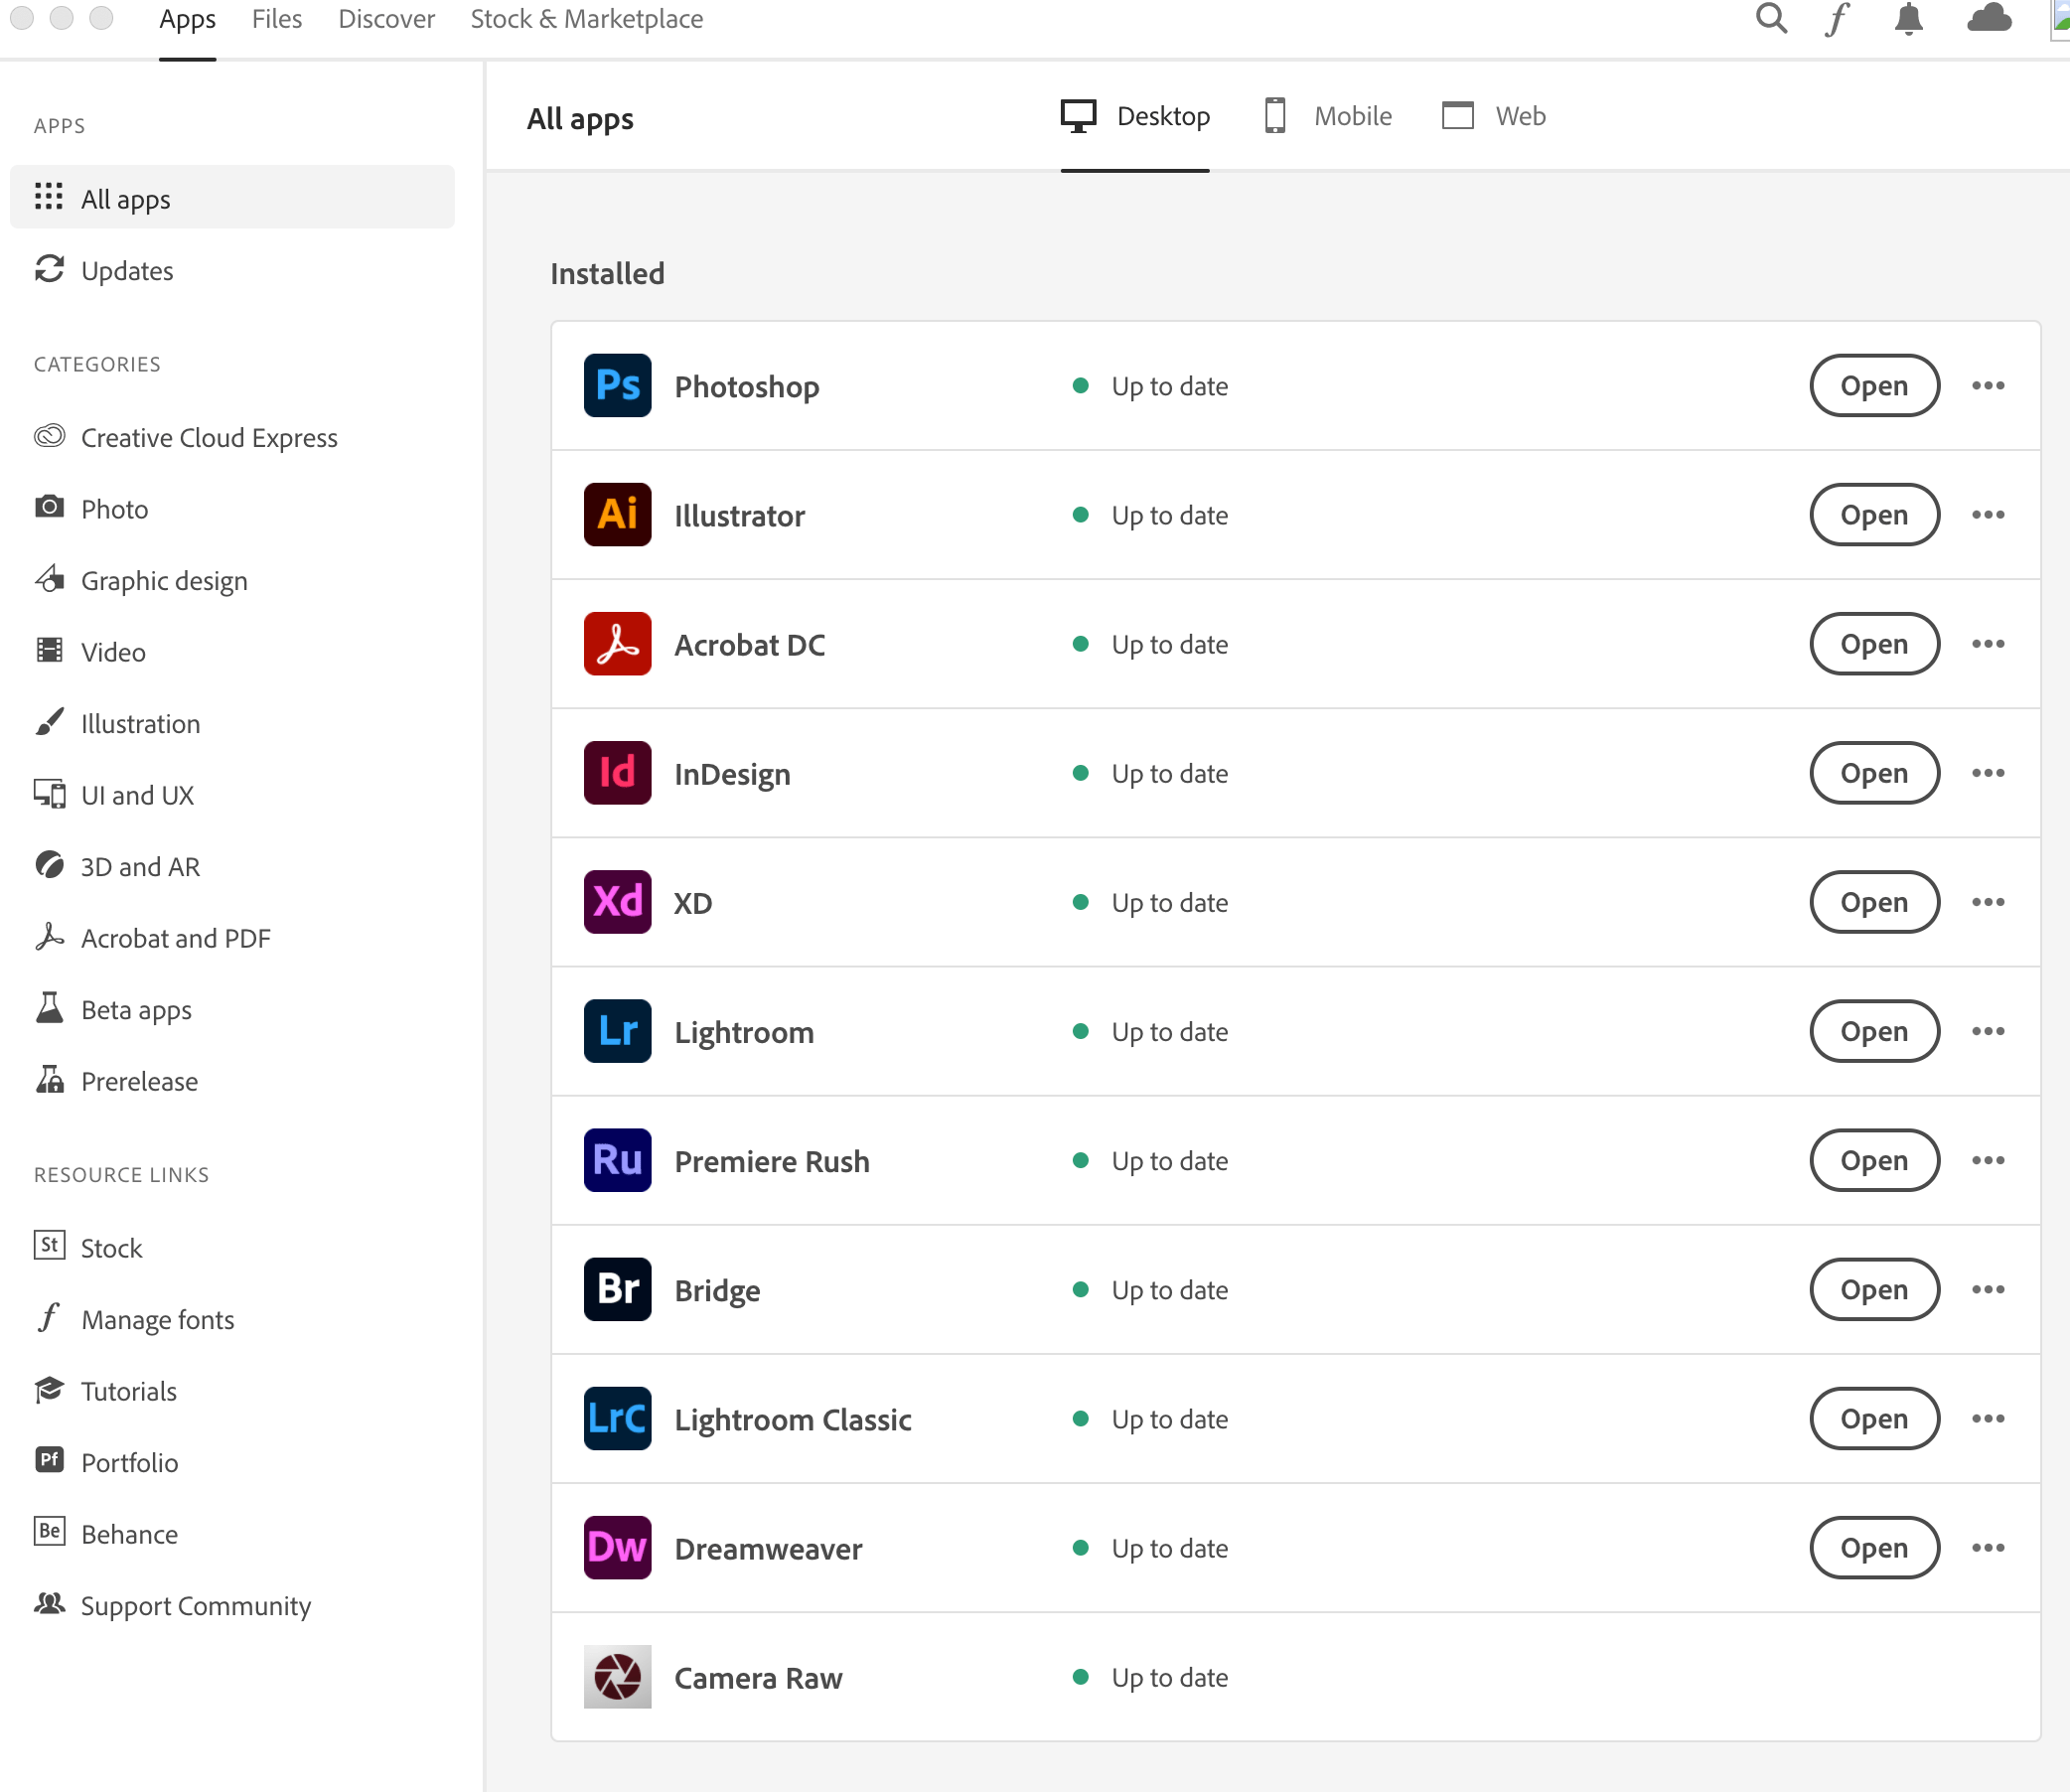Click the Photoshop app icon
The height and width of the screenshot is (1792, 2070).
(x=617, y=385)
